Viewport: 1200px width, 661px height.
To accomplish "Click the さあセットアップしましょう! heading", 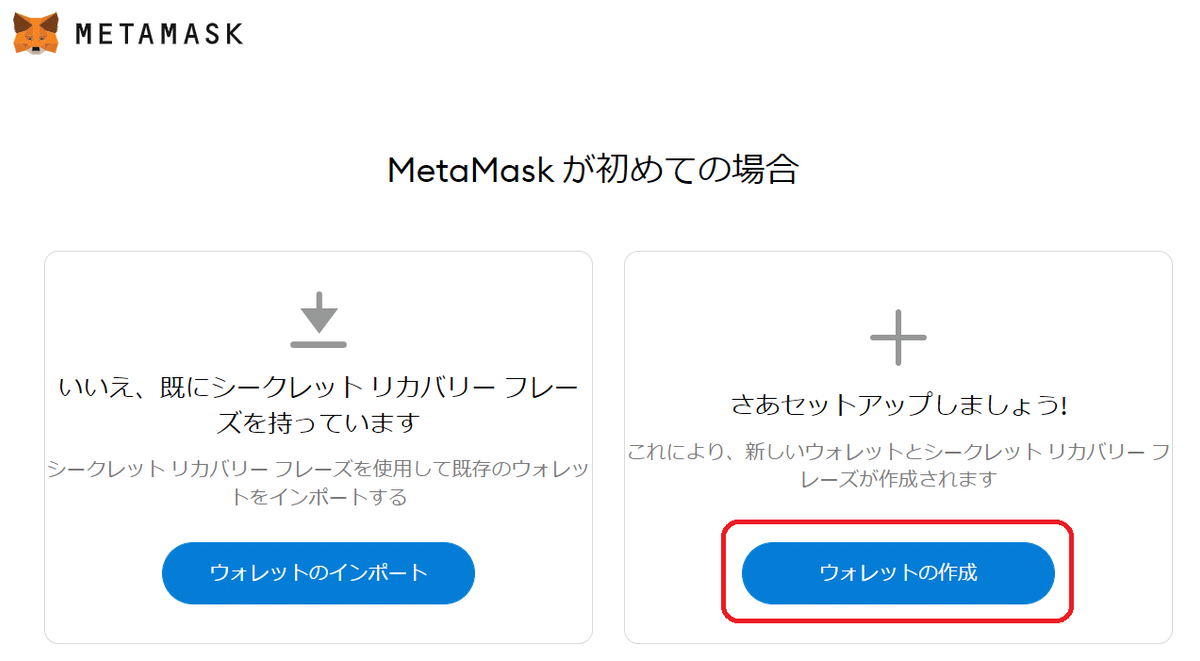I will click(898, 406).
